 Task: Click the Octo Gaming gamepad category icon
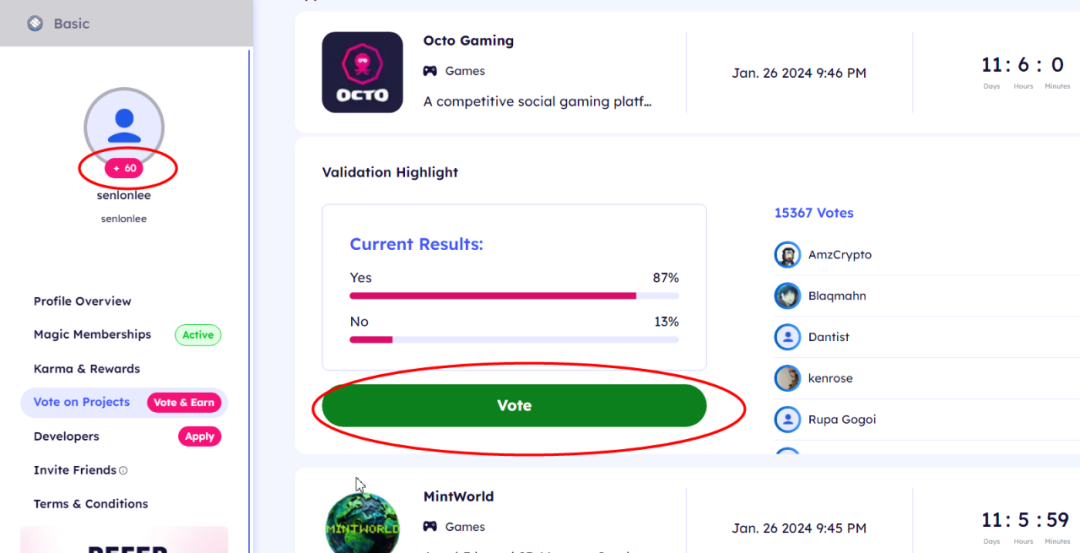click(x=430, y=71)
